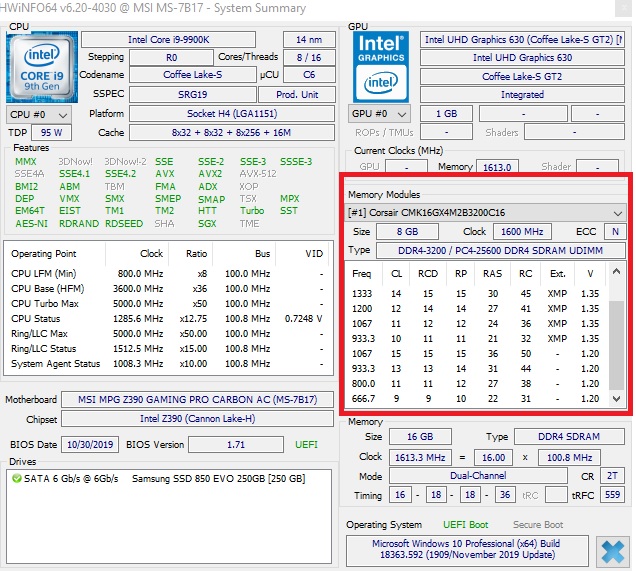Click the Intel UHD Graphics 630 (Coffee Lake-S GT2) field
The height and width of the screenshot is (571, 636).
(522, 40)
